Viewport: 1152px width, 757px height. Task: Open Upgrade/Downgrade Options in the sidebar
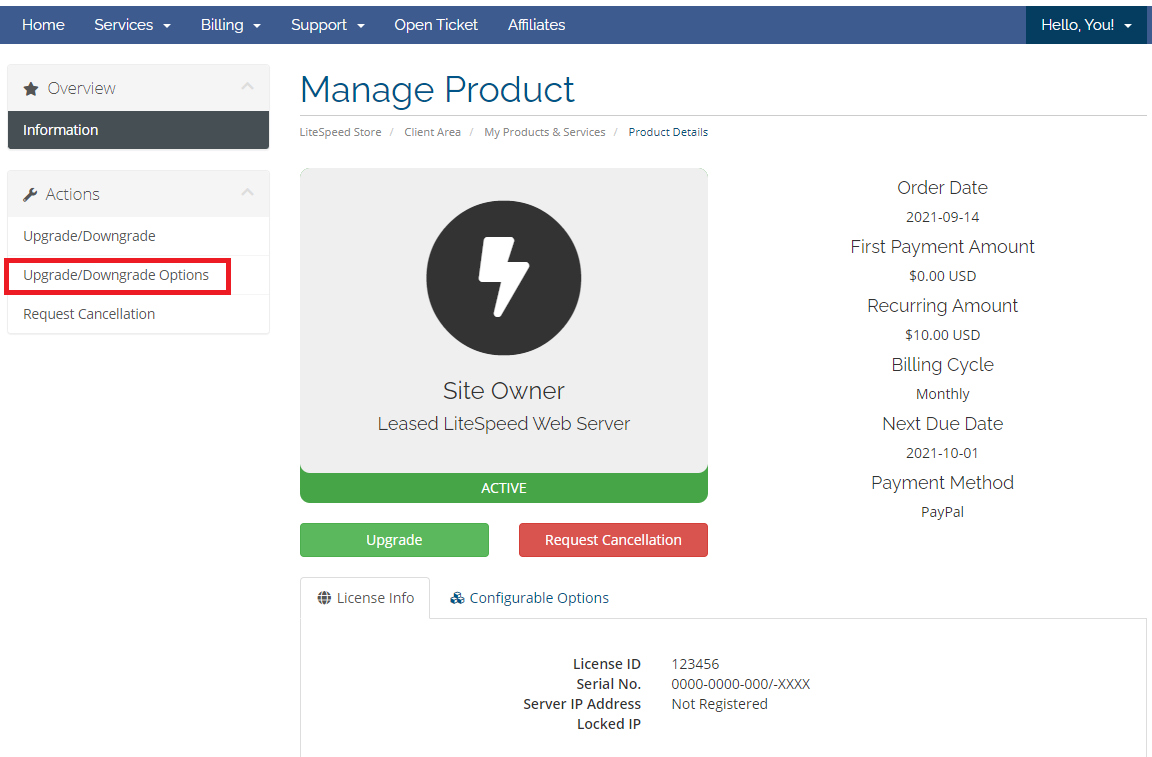point(138,275)
